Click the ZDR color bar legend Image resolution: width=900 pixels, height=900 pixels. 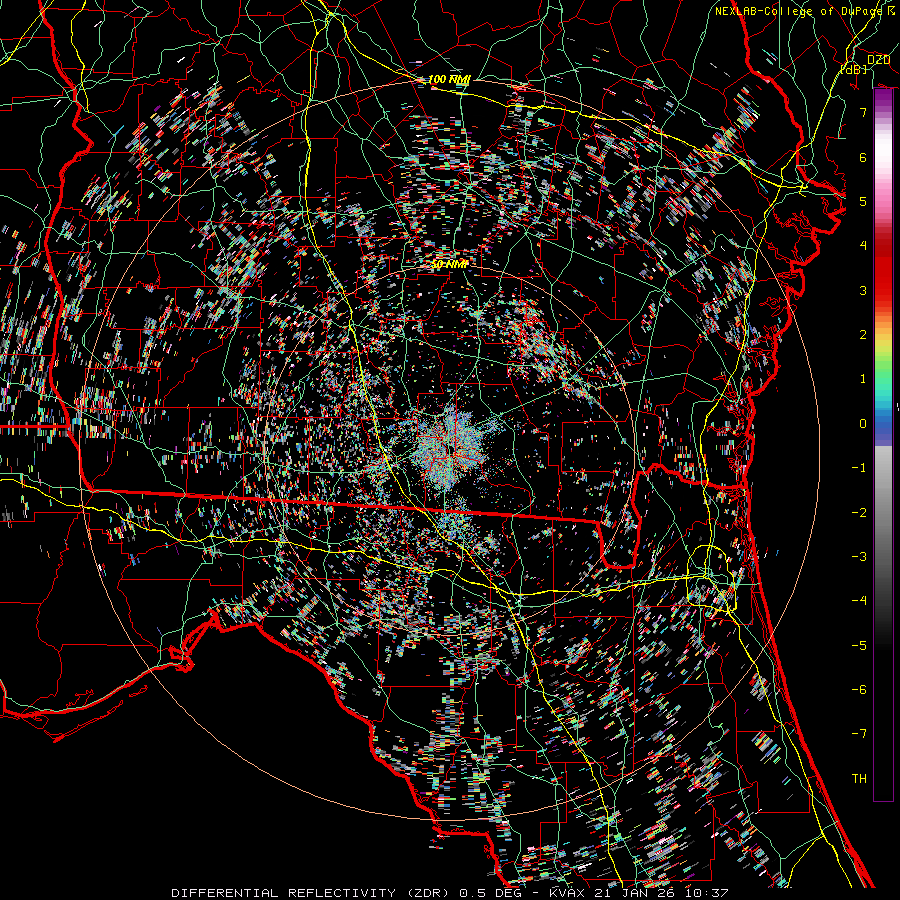click(883, 445)
